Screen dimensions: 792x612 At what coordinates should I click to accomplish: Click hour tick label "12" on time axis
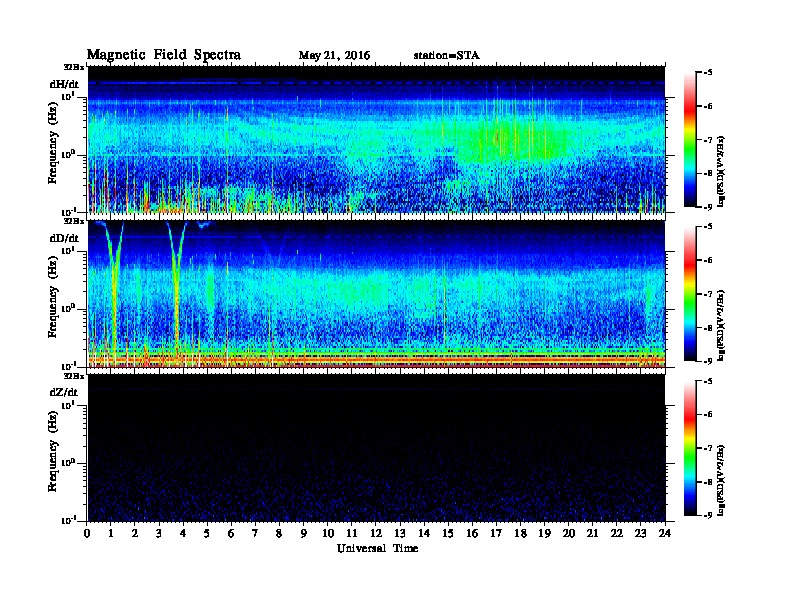[376, 534]
